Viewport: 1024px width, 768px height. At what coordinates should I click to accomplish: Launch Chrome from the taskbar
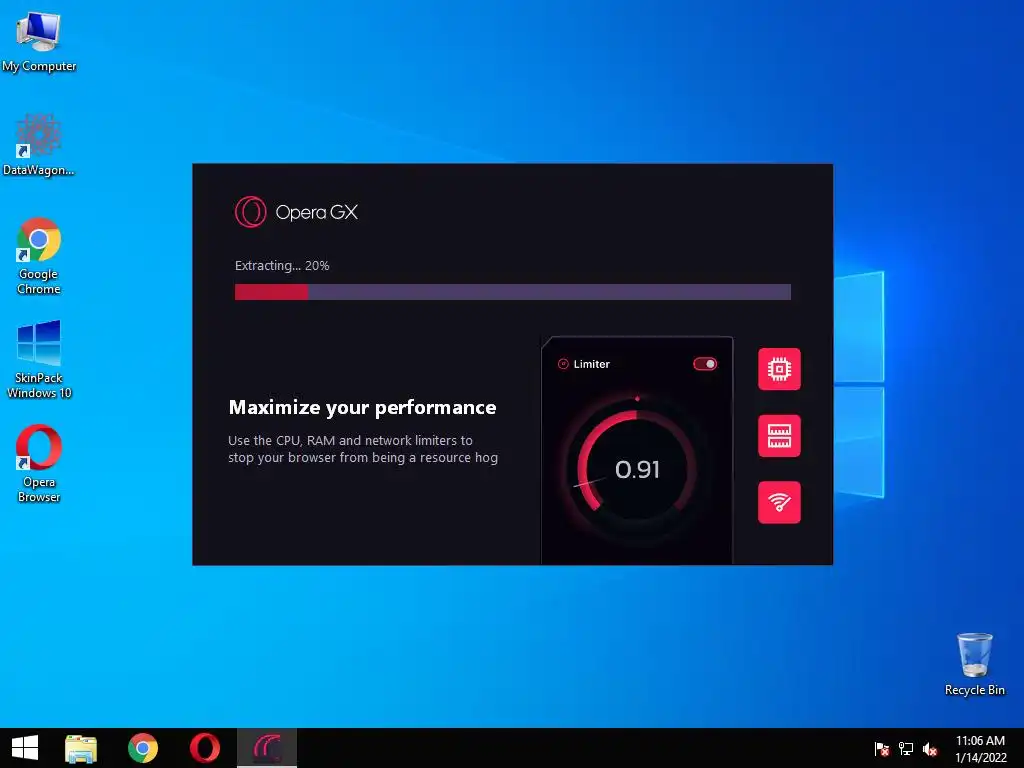(143, 748)
